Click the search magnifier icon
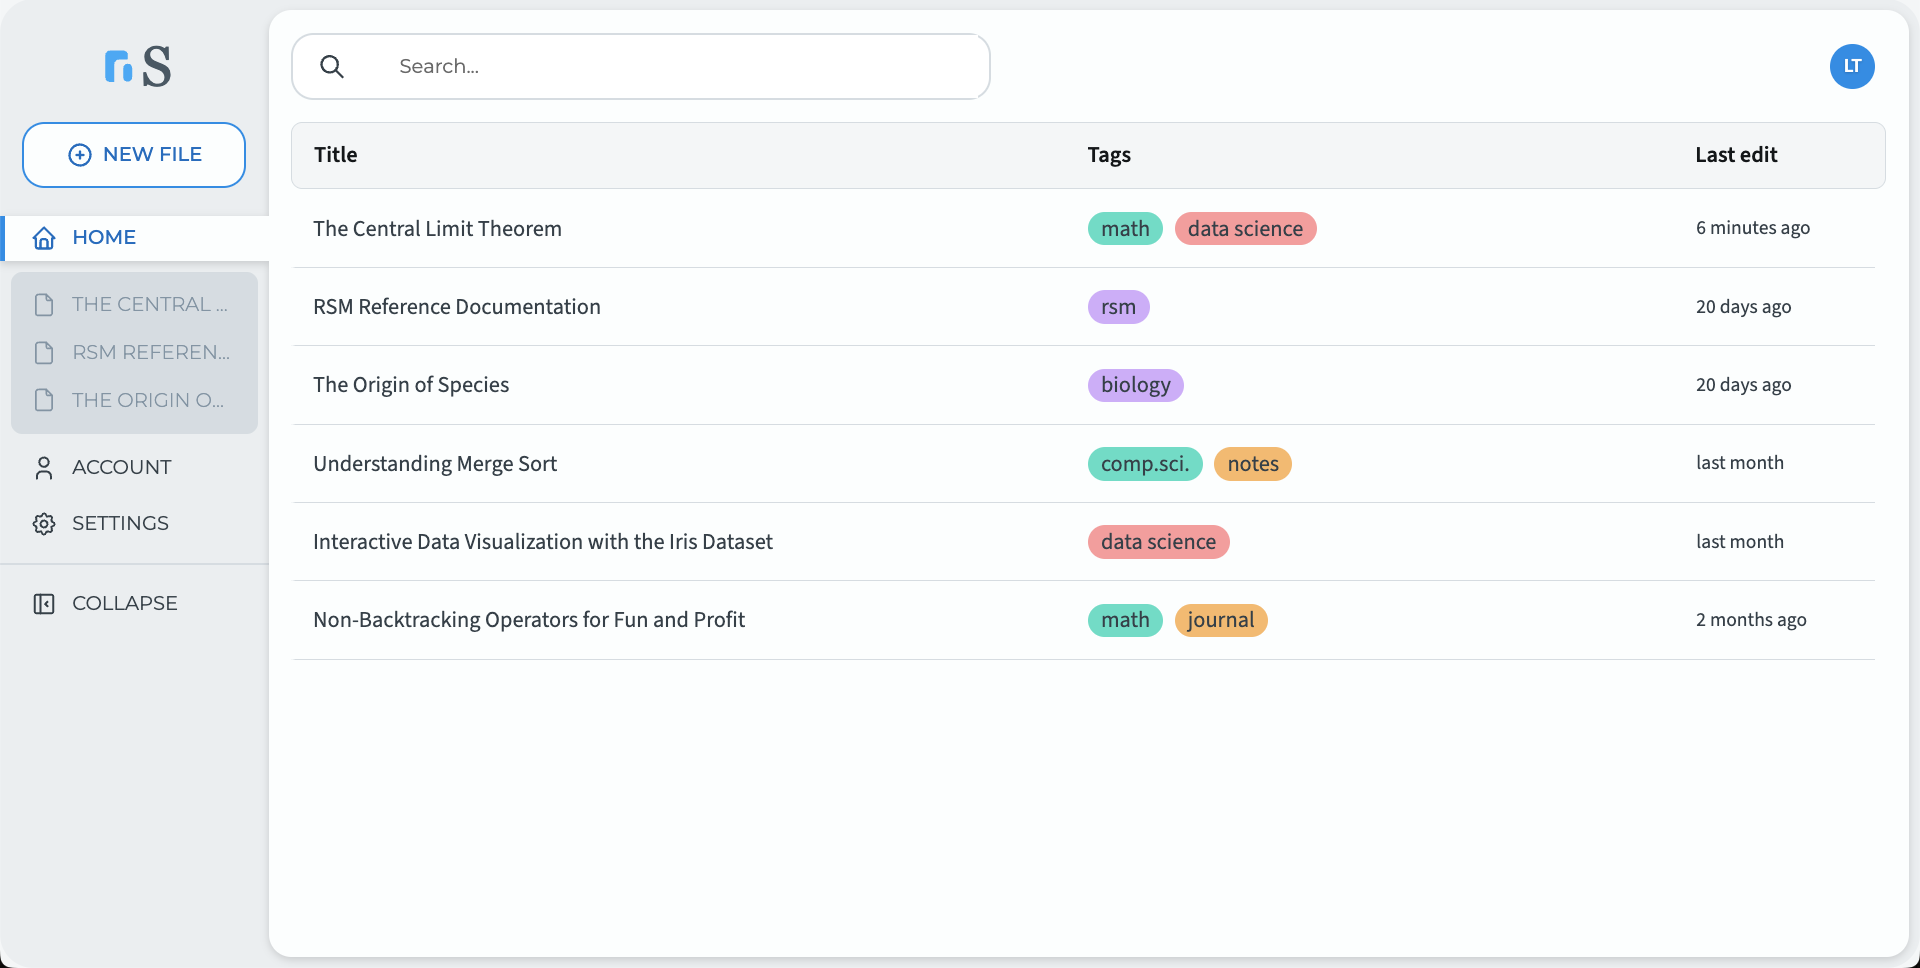Screen dimensions: 1920x968 click(x=332, y=67)
